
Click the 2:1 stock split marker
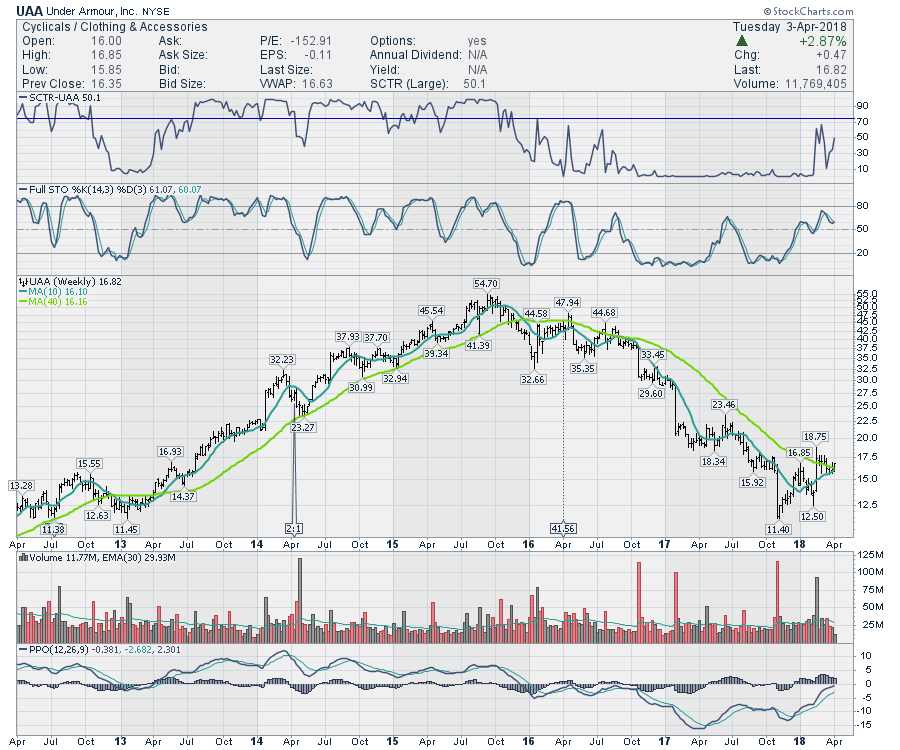tap(293, 529)
